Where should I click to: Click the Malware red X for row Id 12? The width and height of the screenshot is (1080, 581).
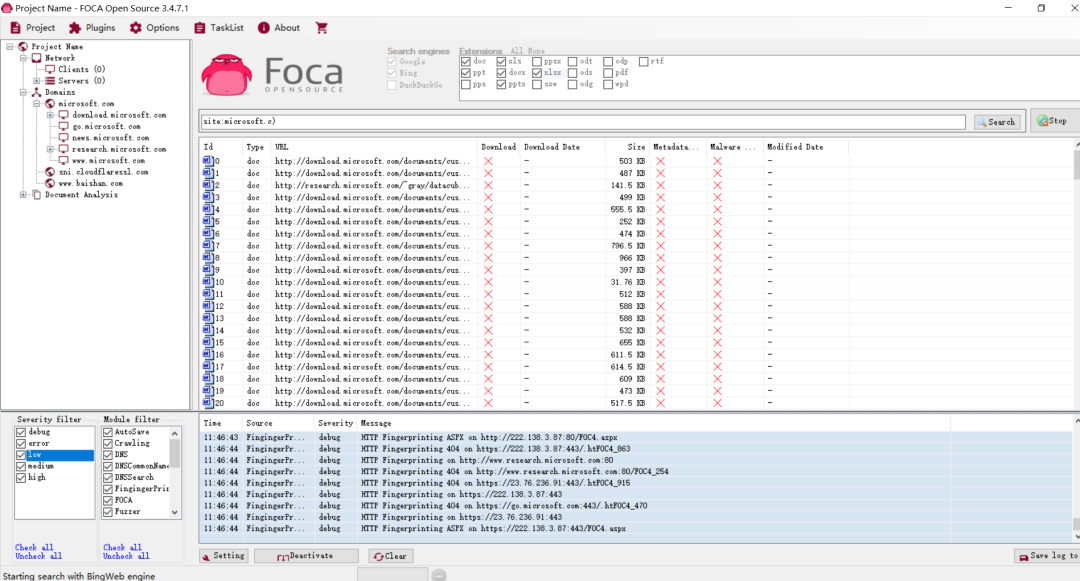tap(717, 306)
